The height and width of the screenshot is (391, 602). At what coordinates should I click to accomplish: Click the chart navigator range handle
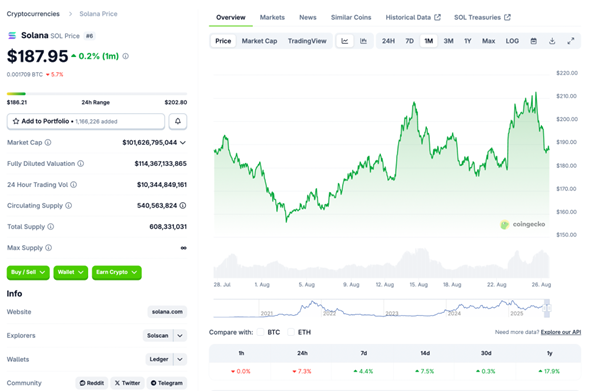(x=547, y=308)
